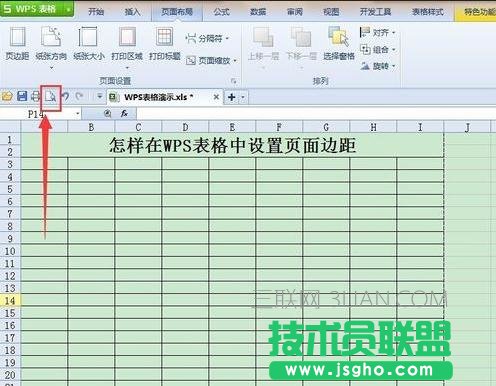The height and width of the screenshot is (386, 496).
Task: Click the fx insert function icon
Action: 124,114
